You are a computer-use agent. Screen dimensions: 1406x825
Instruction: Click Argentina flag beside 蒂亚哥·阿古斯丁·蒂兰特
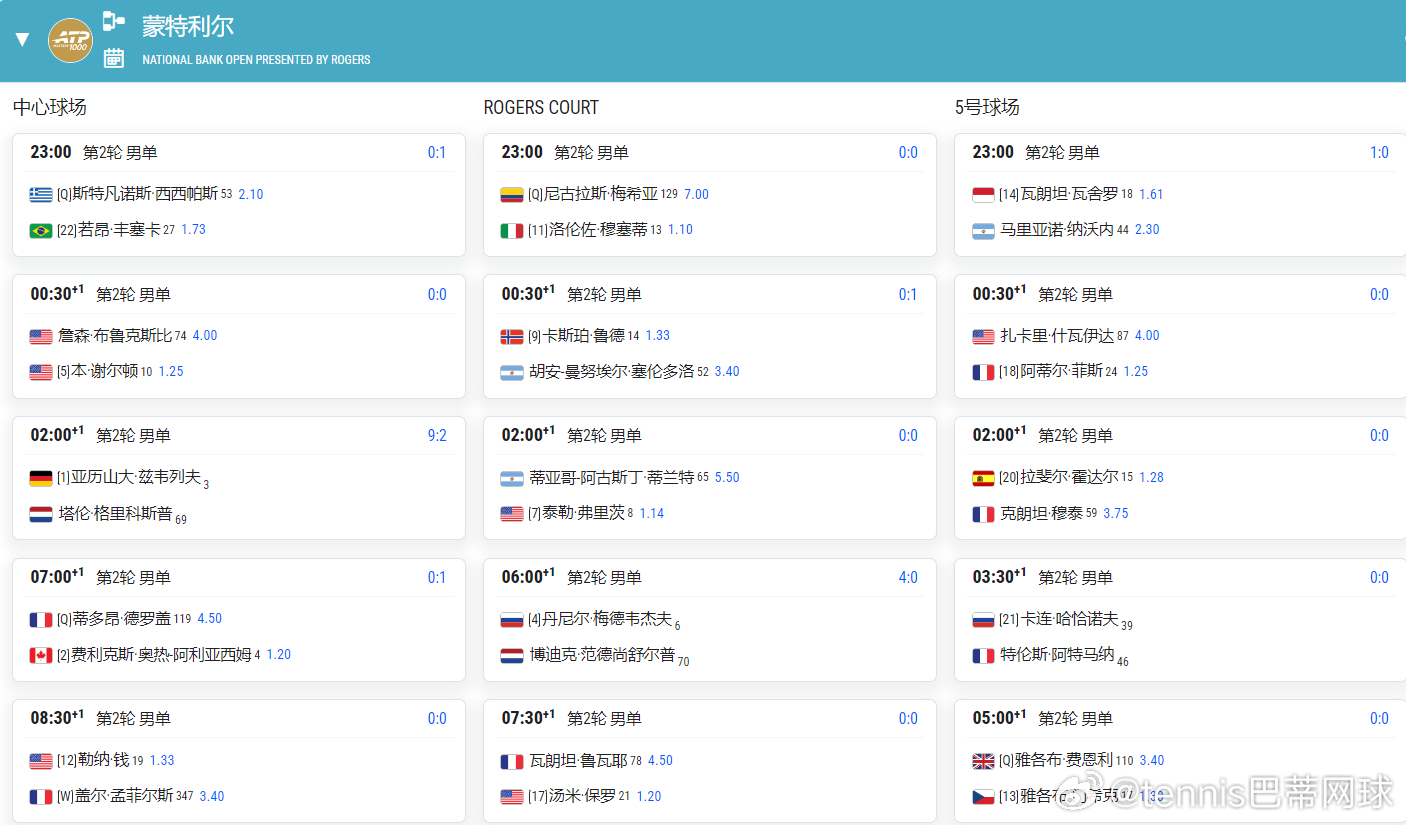coord(512,478)
